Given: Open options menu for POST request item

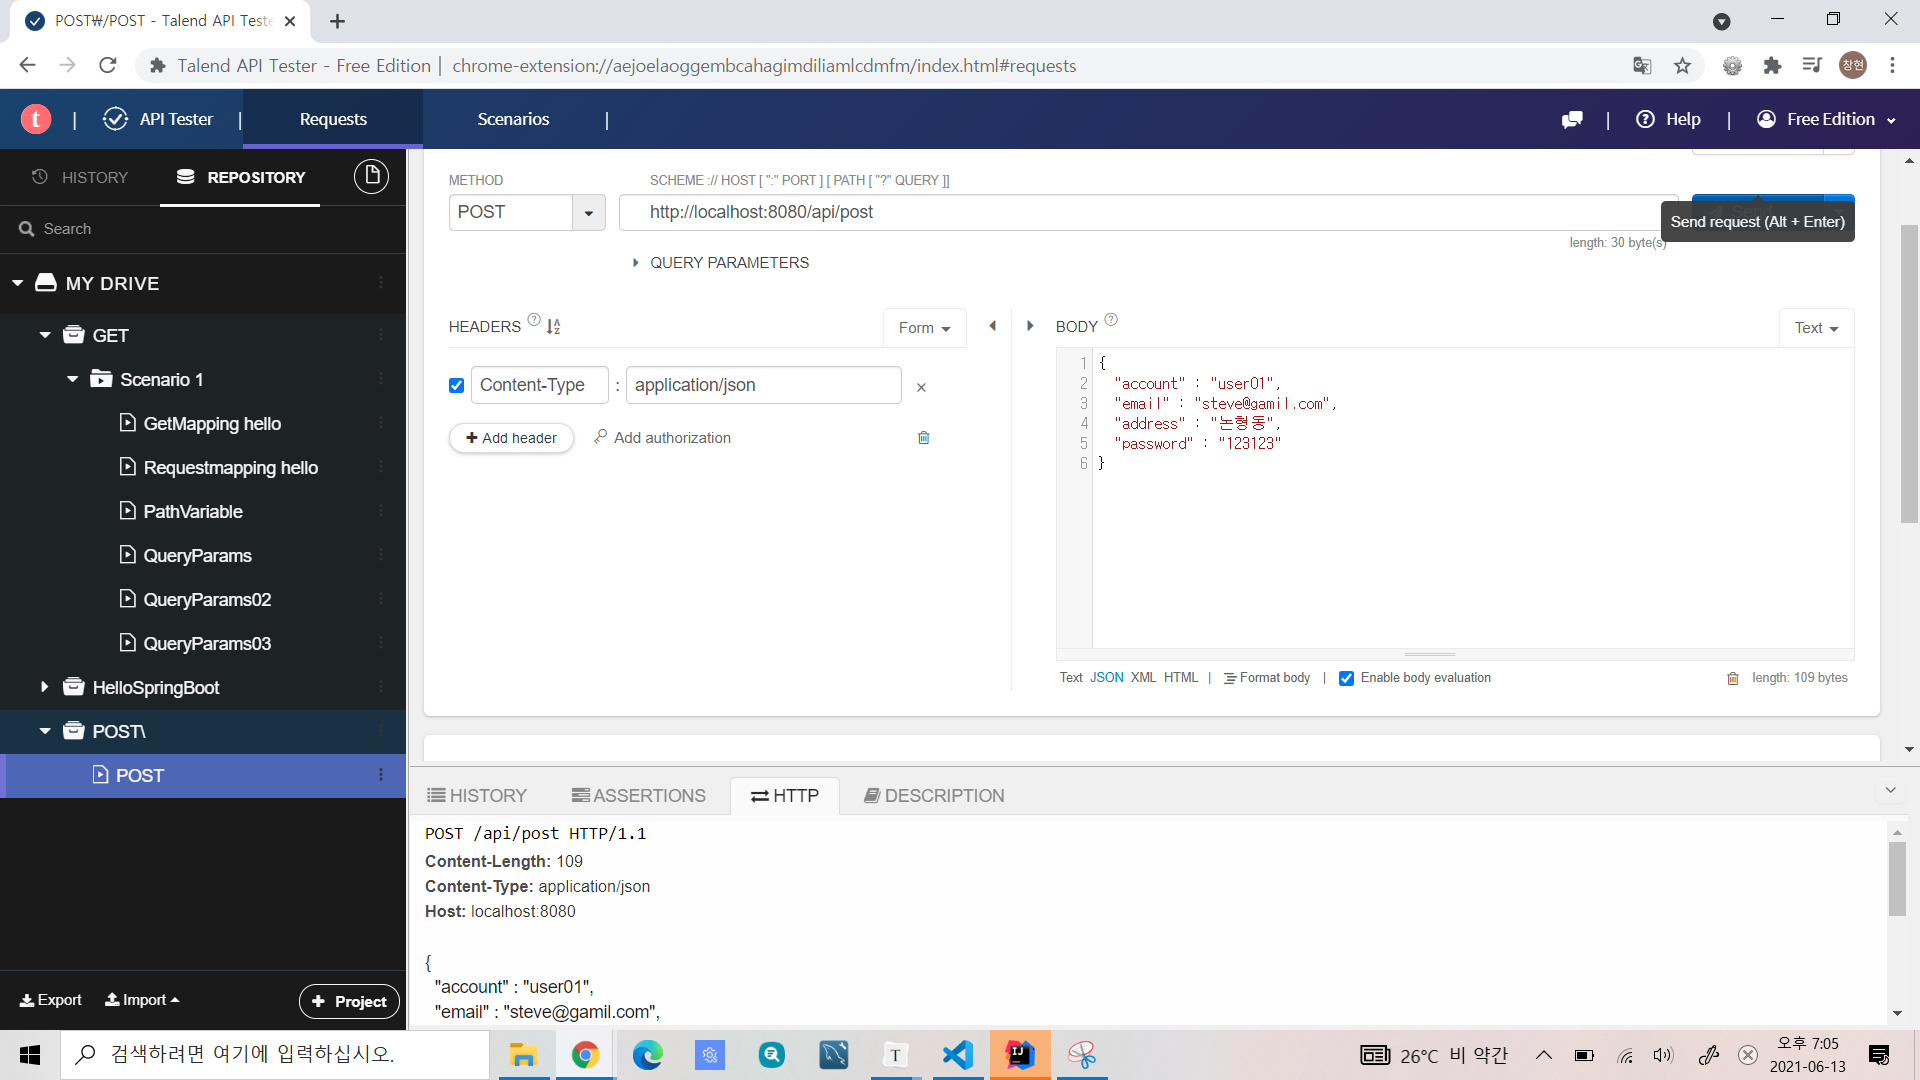Looking at the screenshot, I should [x=381, y=775].
